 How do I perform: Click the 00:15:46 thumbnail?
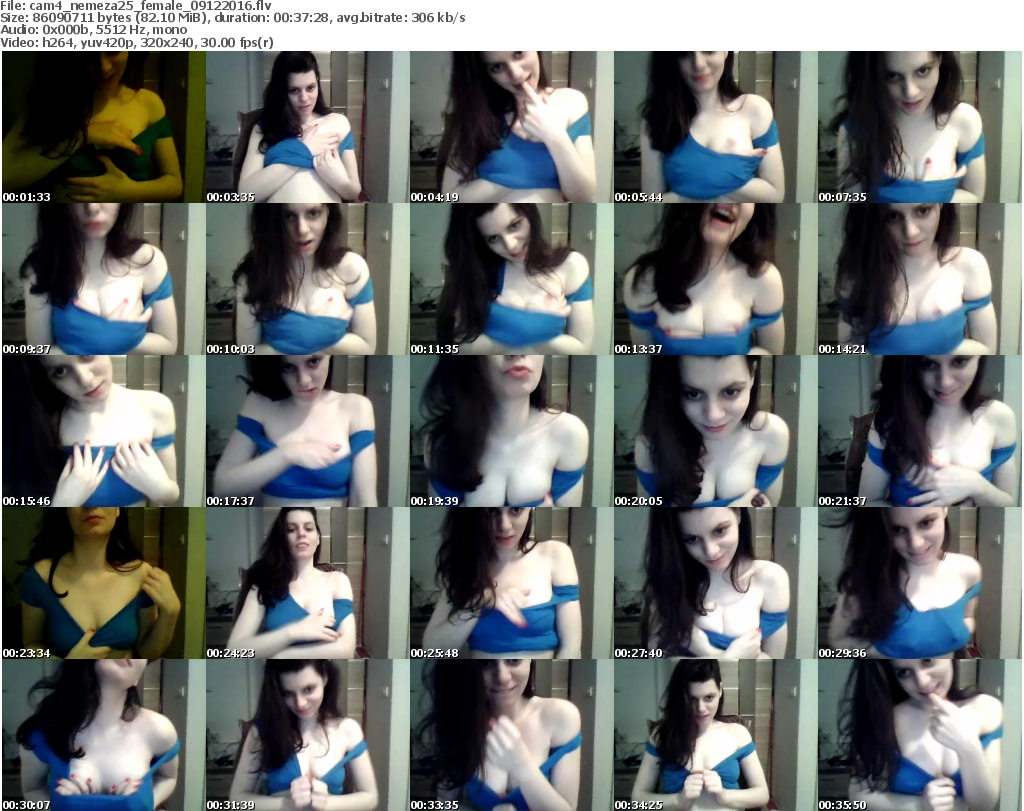coord(104,431)
